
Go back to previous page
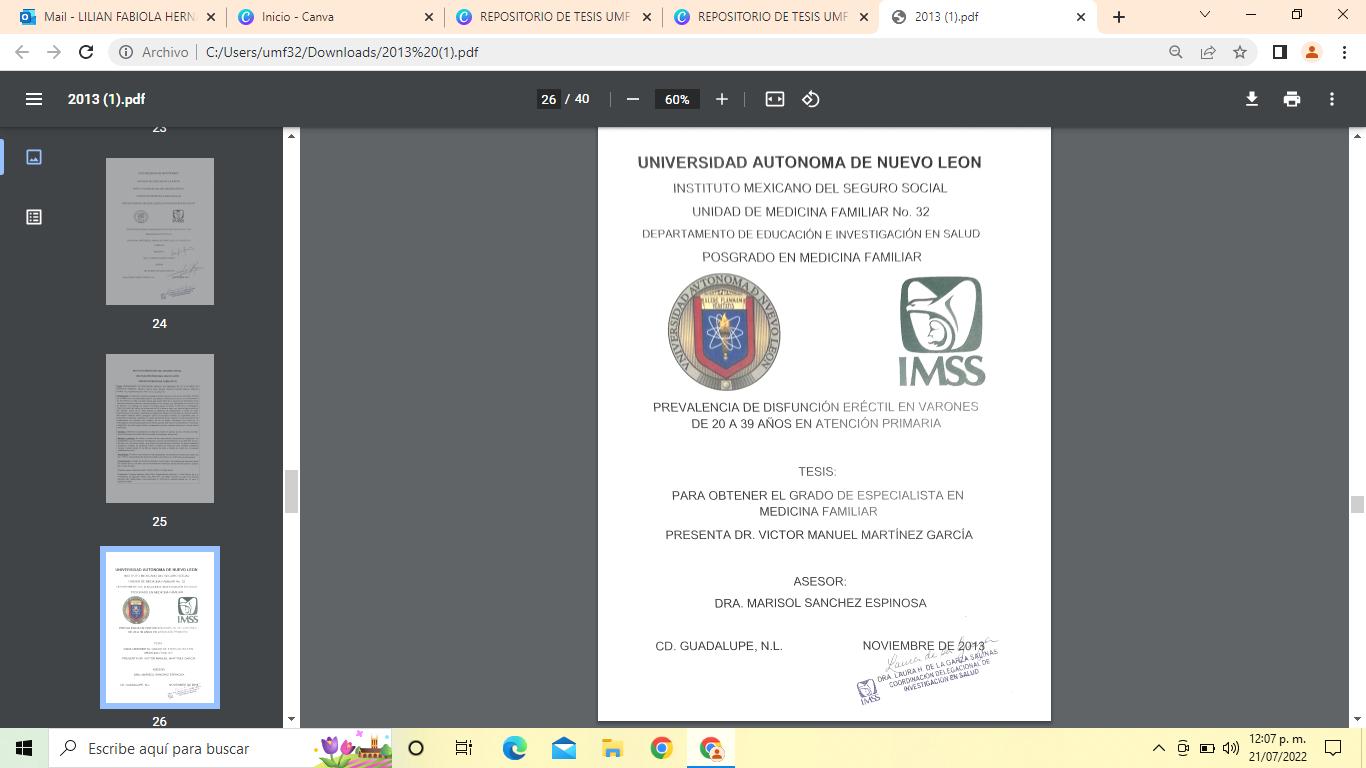pos(22,52)
